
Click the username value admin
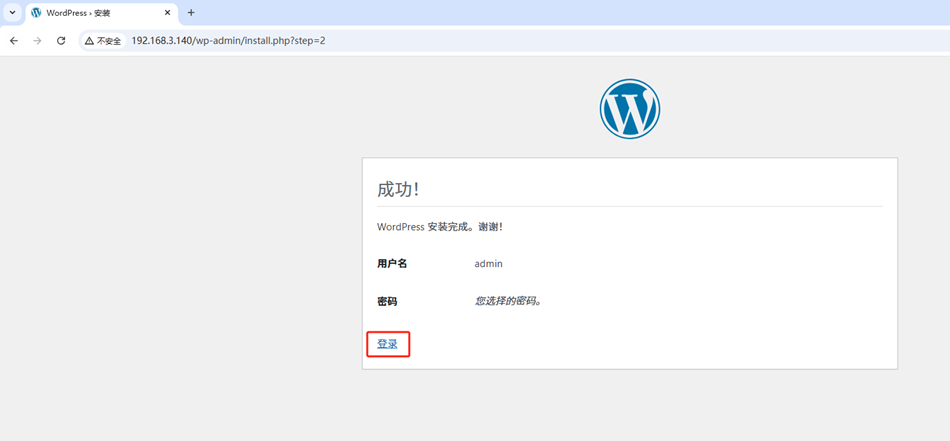coord(488,264)
